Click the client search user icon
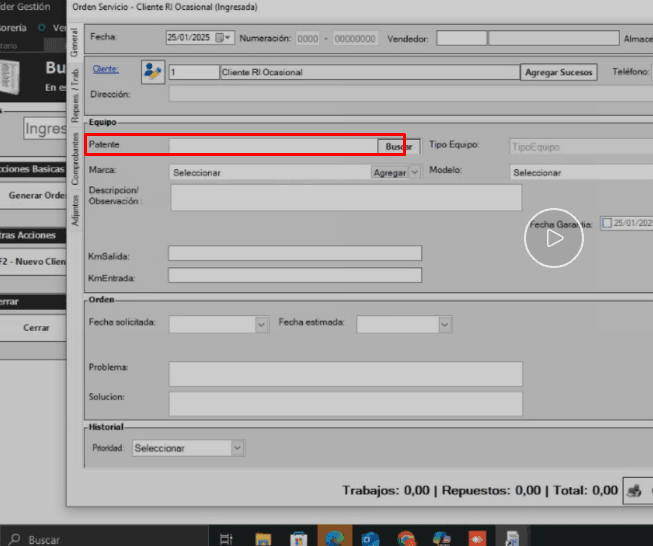Viewport: 653px width, 546px height. 152,71
